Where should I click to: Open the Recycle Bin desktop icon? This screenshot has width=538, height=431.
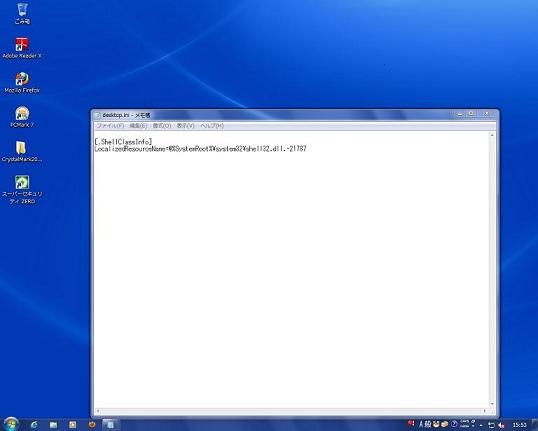[22, 14]
